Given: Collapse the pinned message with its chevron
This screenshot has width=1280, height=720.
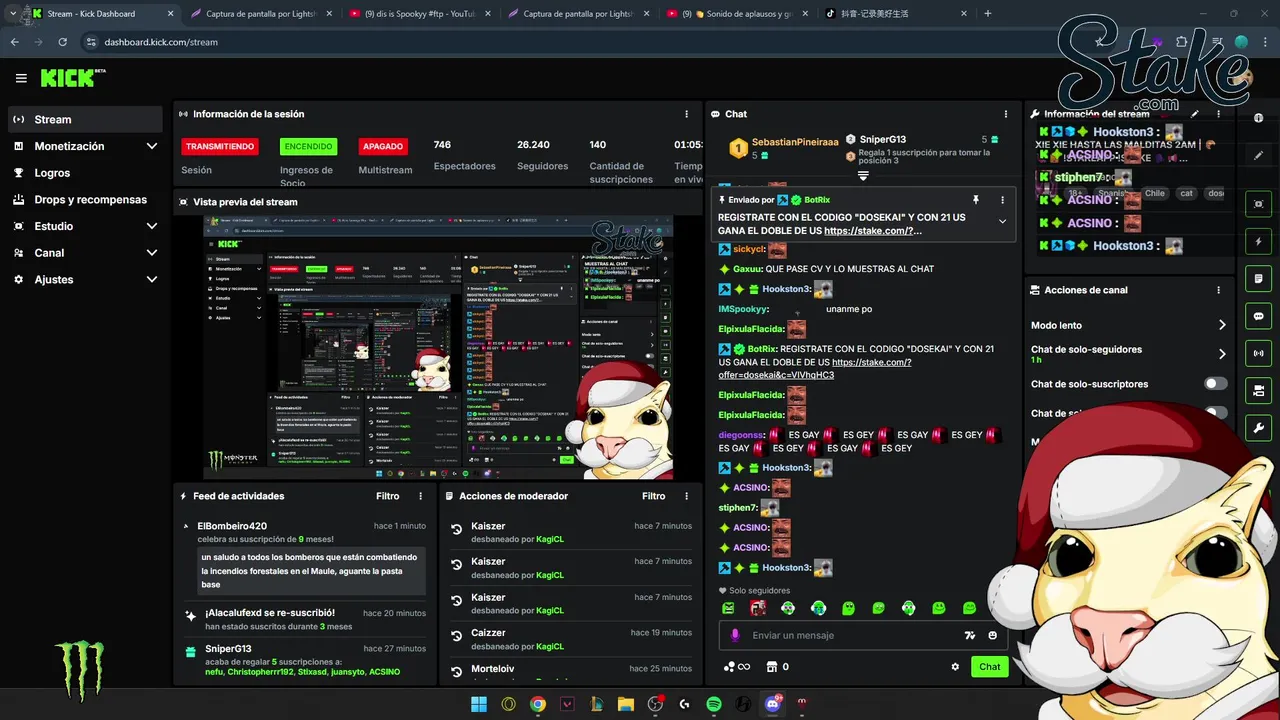Looking at the screenshot, I should tap(1002, 222).
